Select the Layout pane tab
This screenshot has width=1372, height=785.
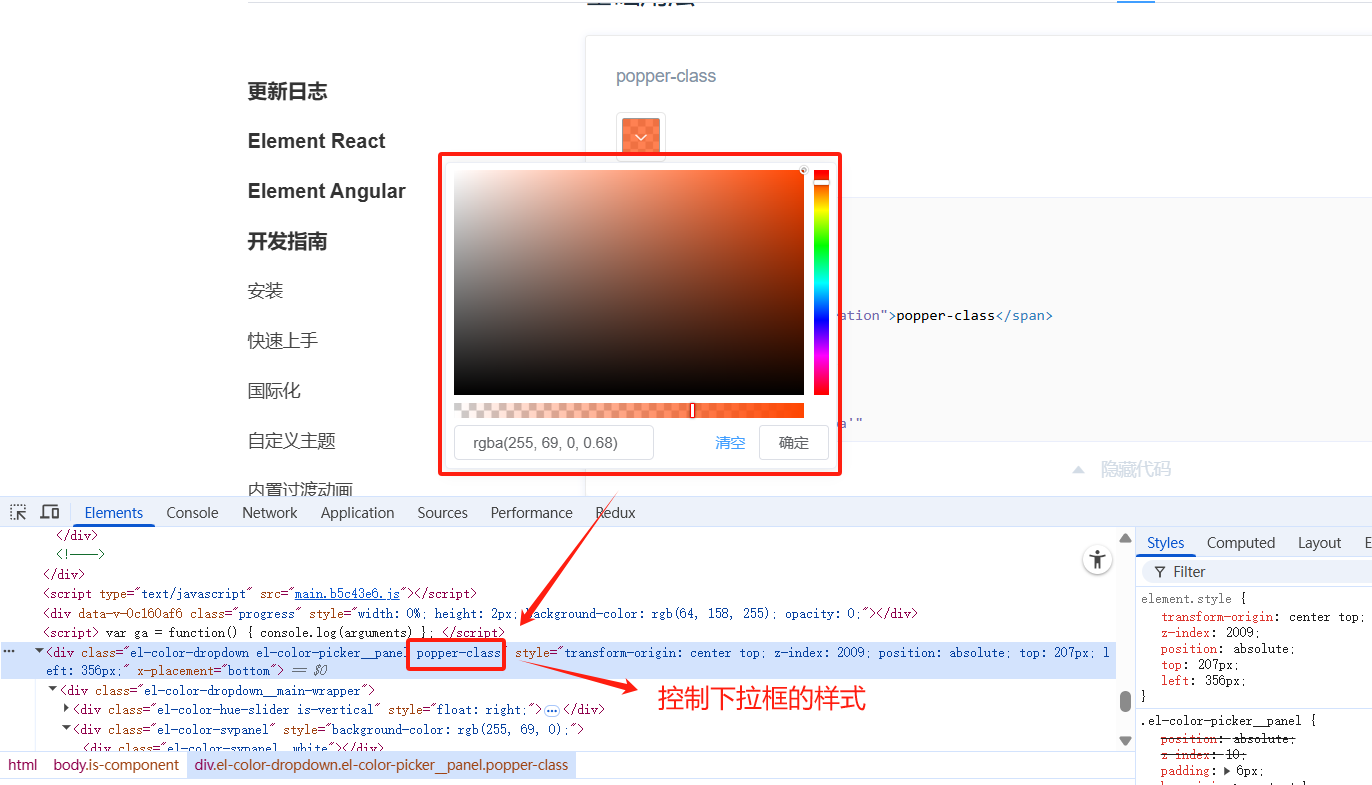[x=1319, y=543]
